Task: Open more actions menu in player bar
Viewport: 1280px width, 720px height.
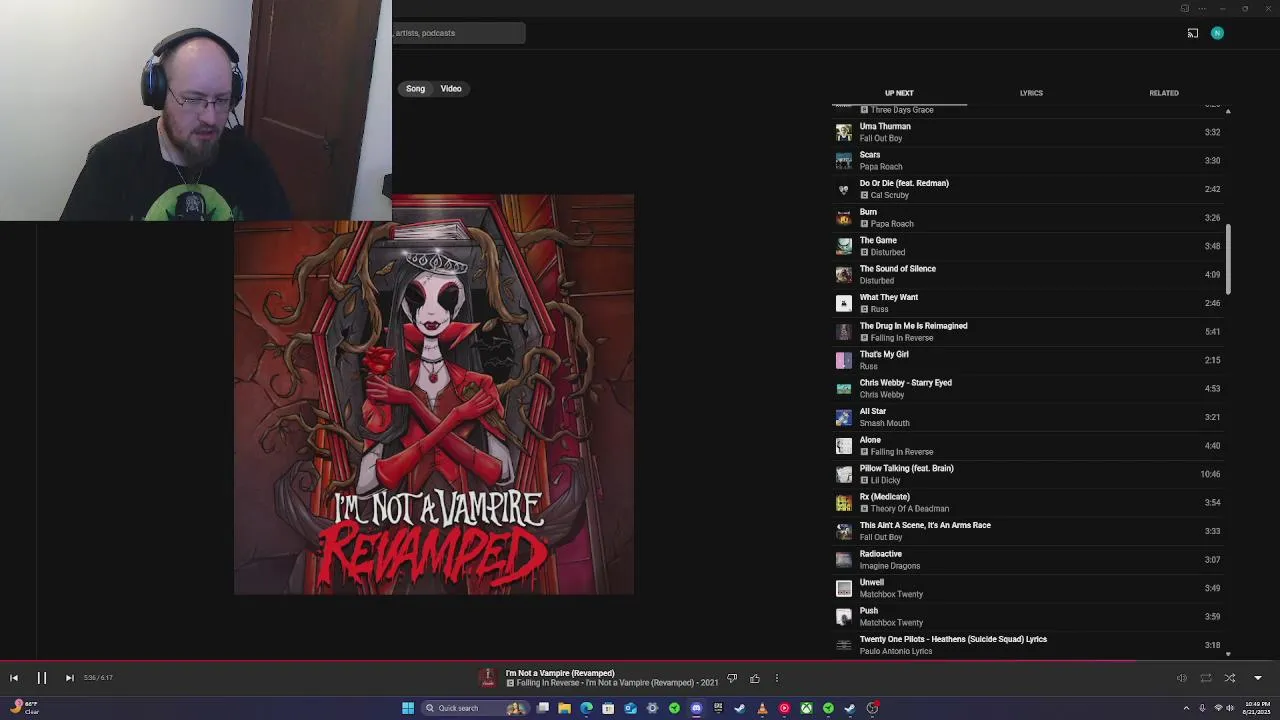Action: (x=777, y=678)
